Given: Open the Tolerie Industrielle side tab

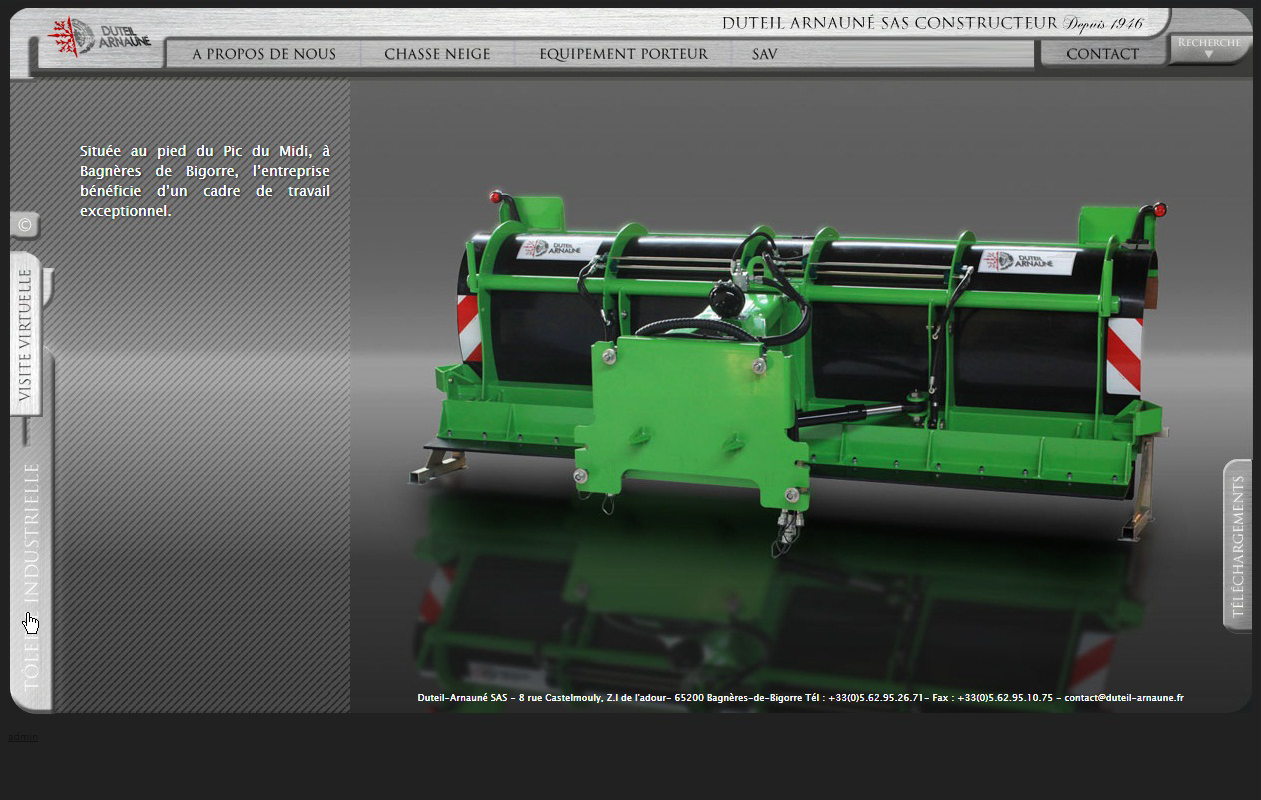Looking at the screenshot, I should (x=31, y=577).
